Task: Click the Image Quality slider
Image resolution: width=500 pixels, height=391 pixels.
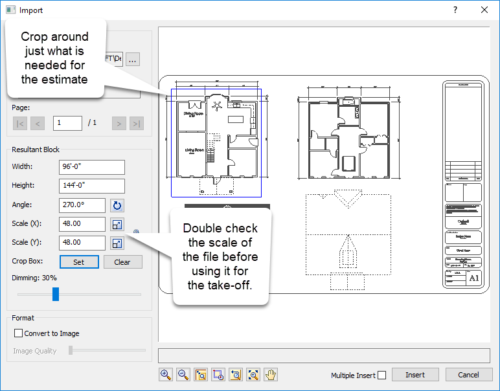Action: coord(108,350)
